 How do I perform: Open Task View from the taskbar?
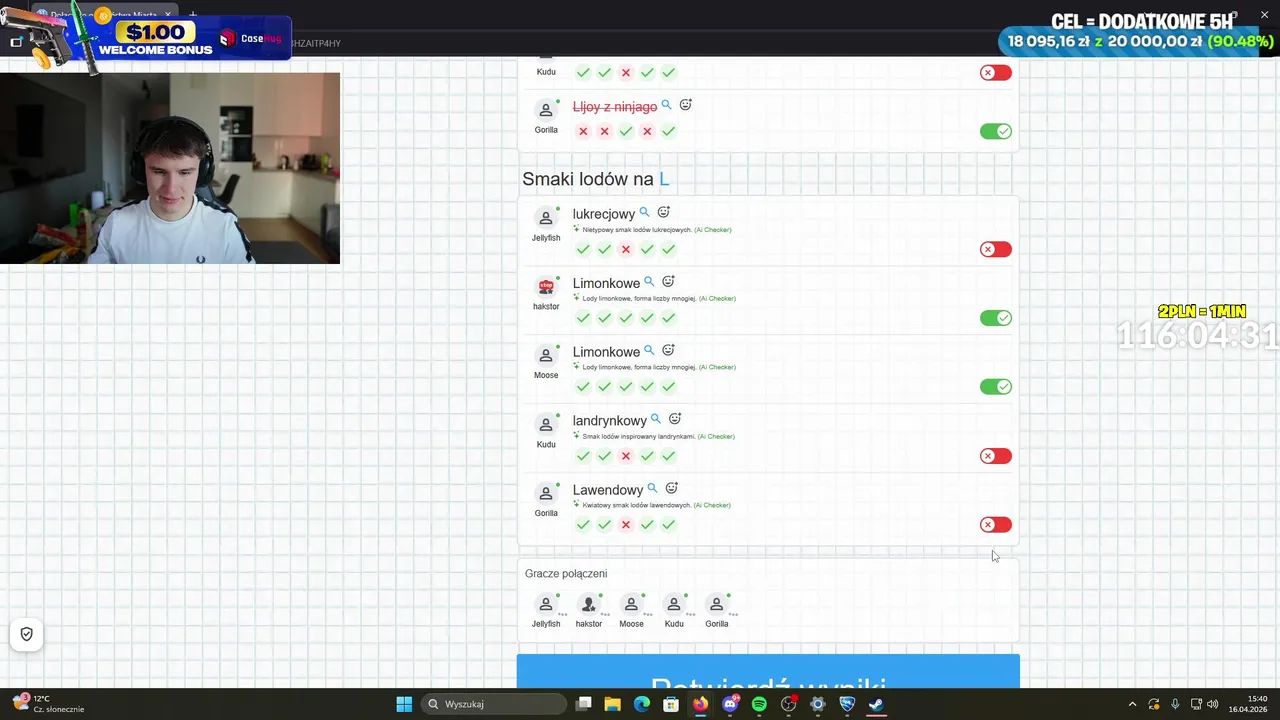pyautogui.click(x=584, y=704)
